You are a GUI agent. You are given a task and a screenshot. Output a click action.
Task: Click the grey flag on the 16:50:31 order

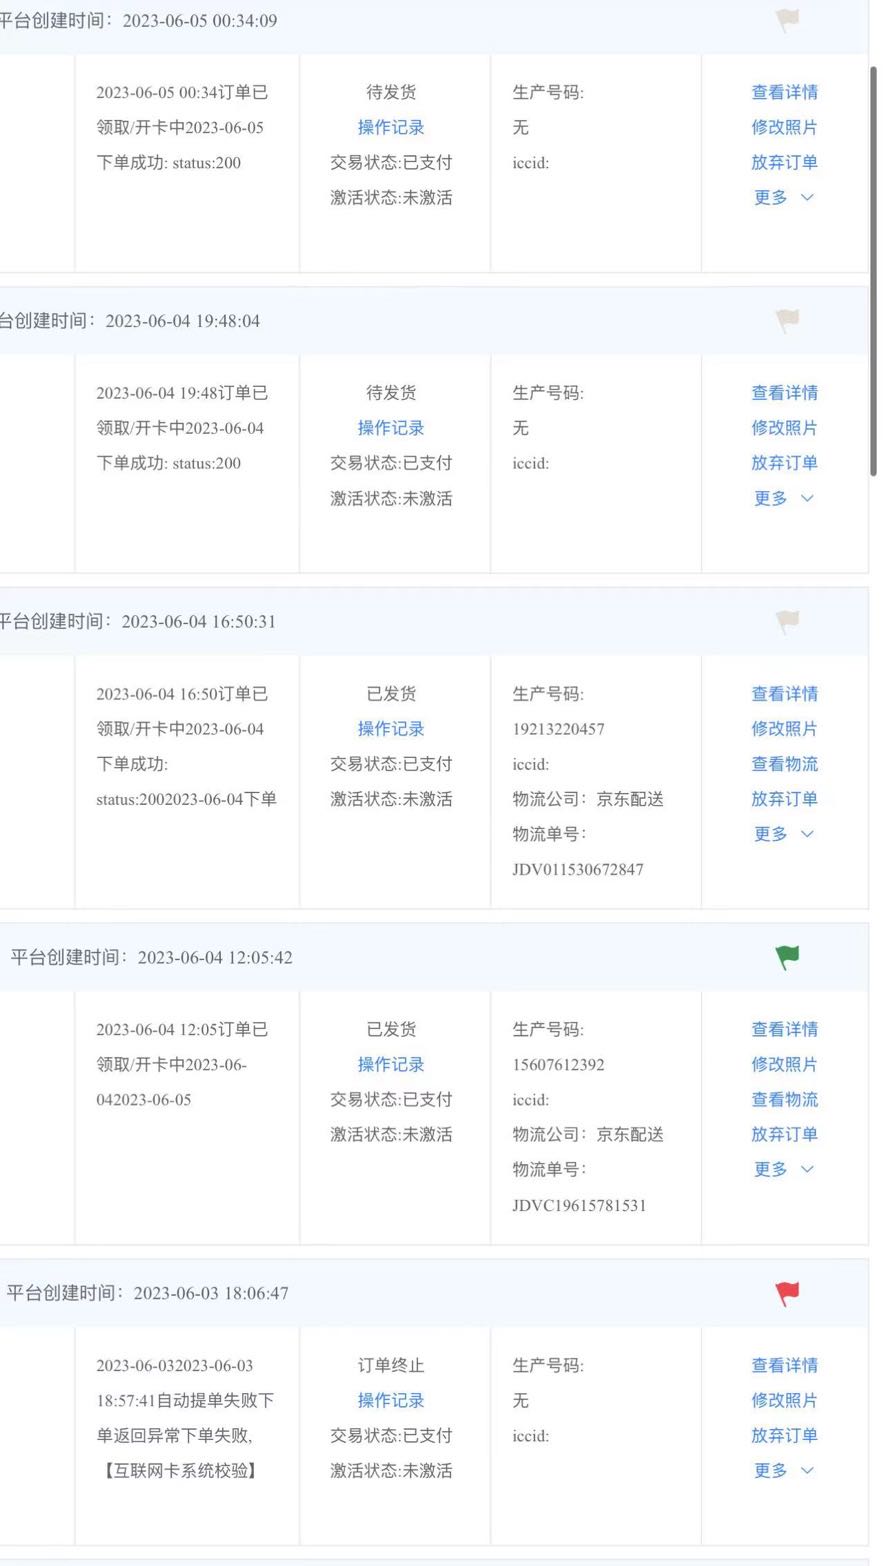point(788,621)
